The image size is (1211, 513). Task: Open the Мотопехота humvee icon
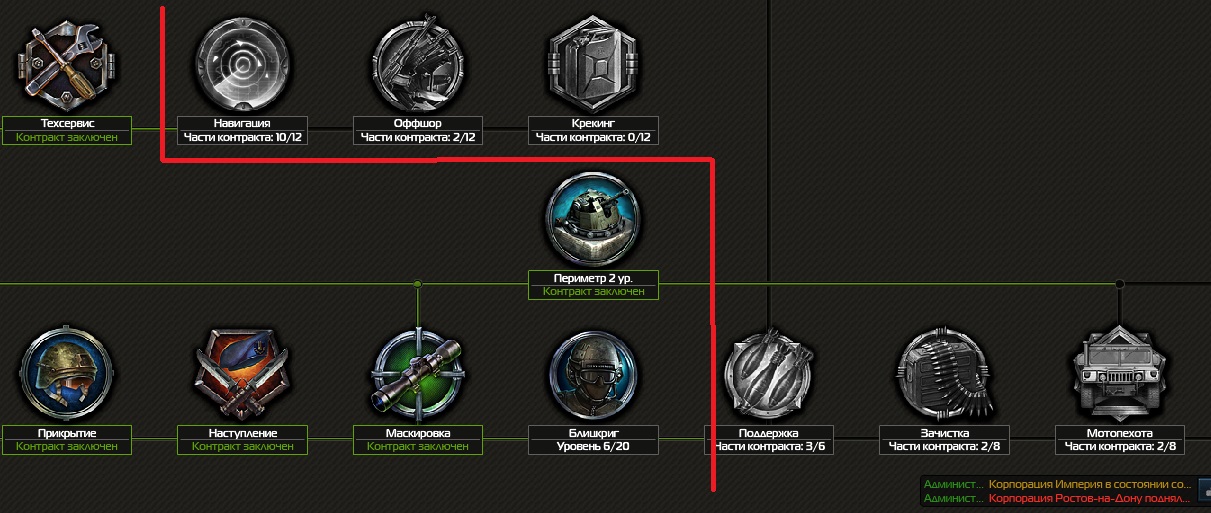[1120, 374]
